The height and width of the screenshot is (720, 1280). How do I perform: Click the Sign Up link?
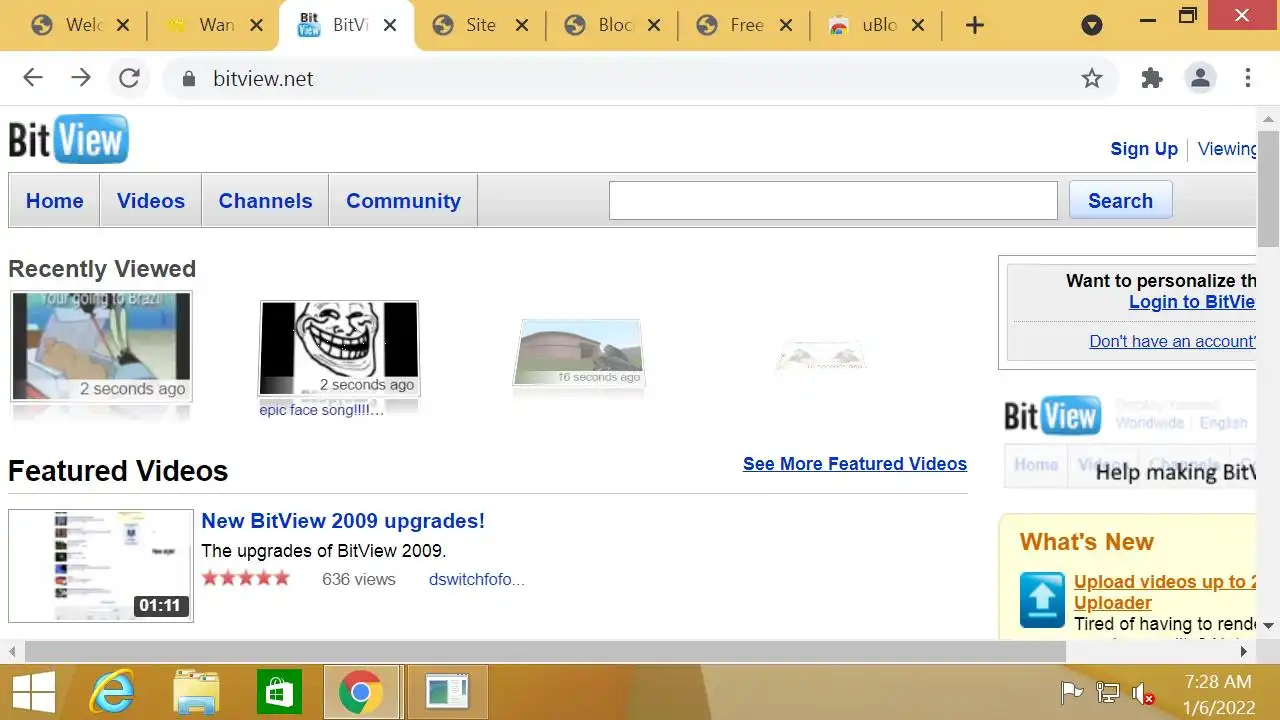(1144, 149)
